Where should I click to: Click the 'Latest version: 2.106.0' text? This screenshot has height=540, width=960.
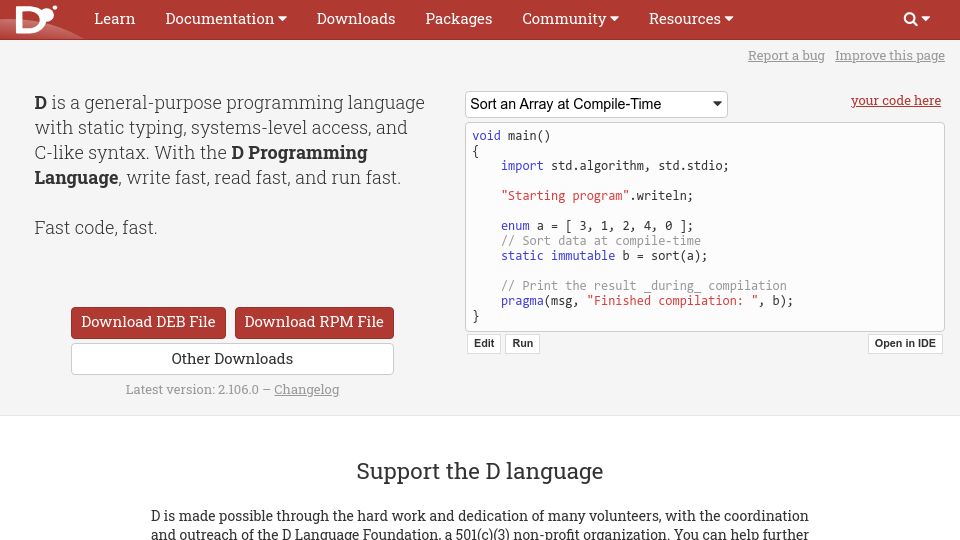point(192,389)
